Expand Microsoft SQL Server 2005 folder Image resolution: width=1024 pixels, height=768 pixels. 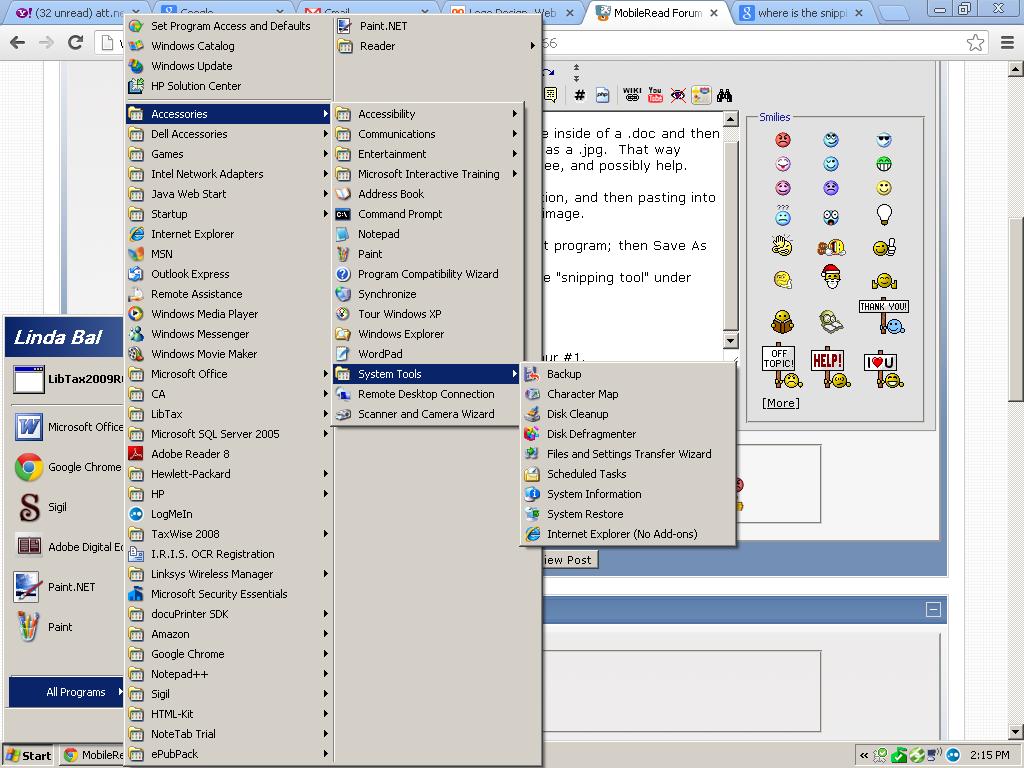tap(229, 434)
